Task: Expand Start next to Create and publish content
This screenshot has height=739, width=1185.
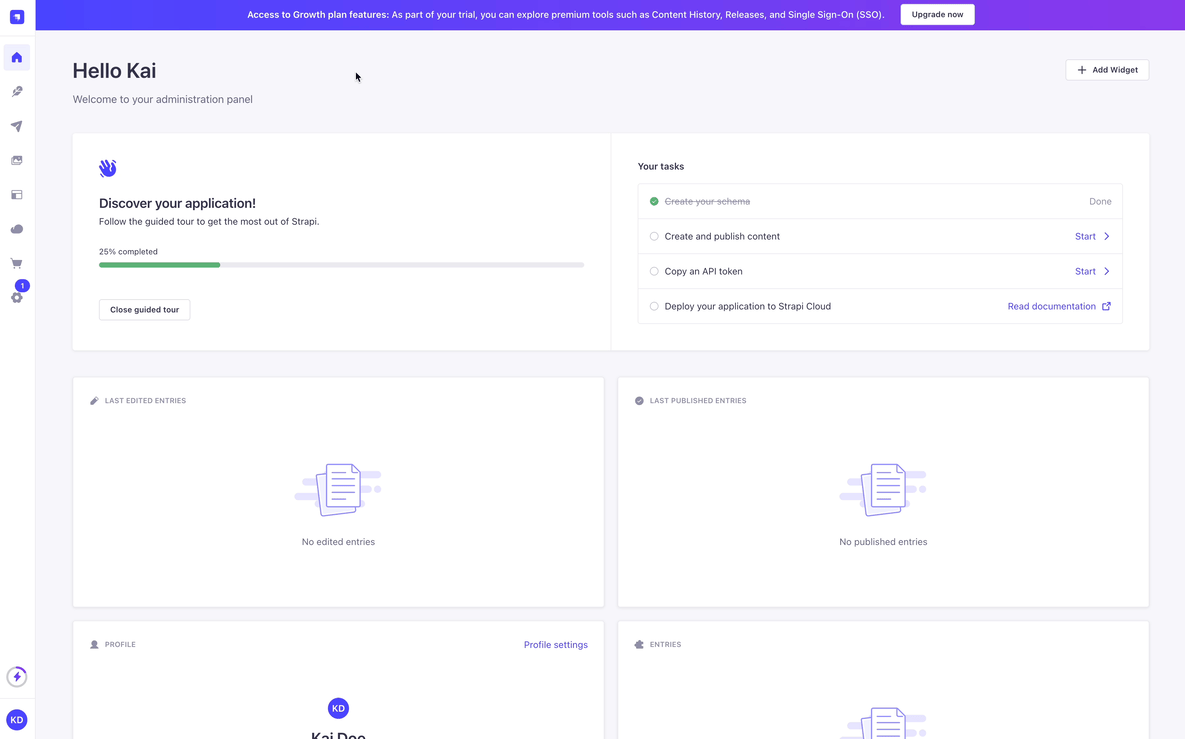Action: [1090, 236]
